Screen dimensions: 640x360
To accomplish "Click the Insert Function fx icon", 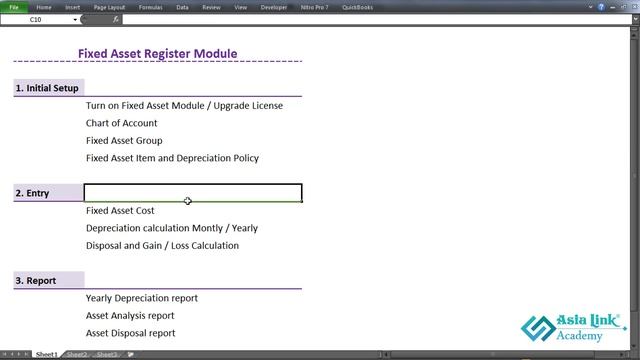I will coord(116,19).
